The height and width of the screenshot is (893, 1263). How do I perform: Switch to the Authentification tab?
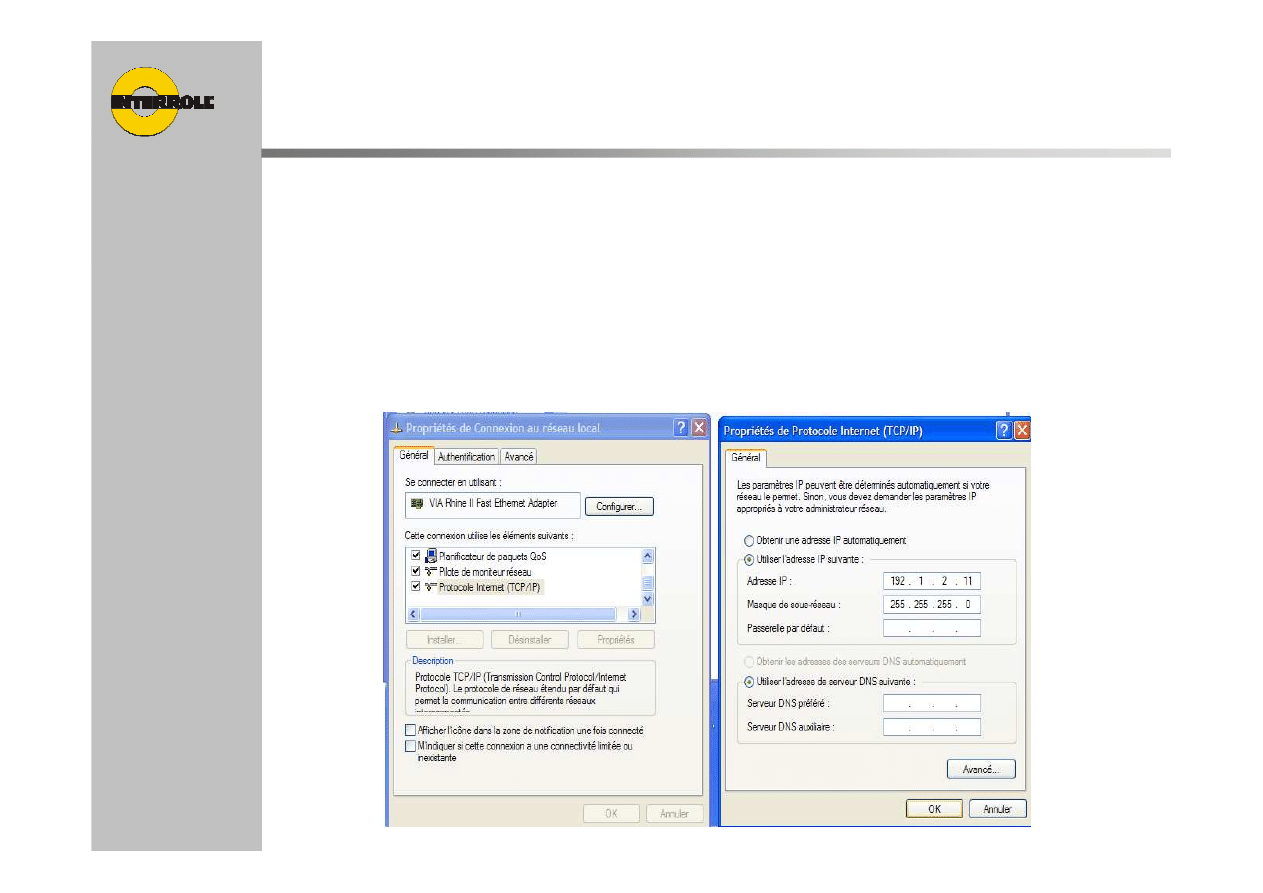466,457
